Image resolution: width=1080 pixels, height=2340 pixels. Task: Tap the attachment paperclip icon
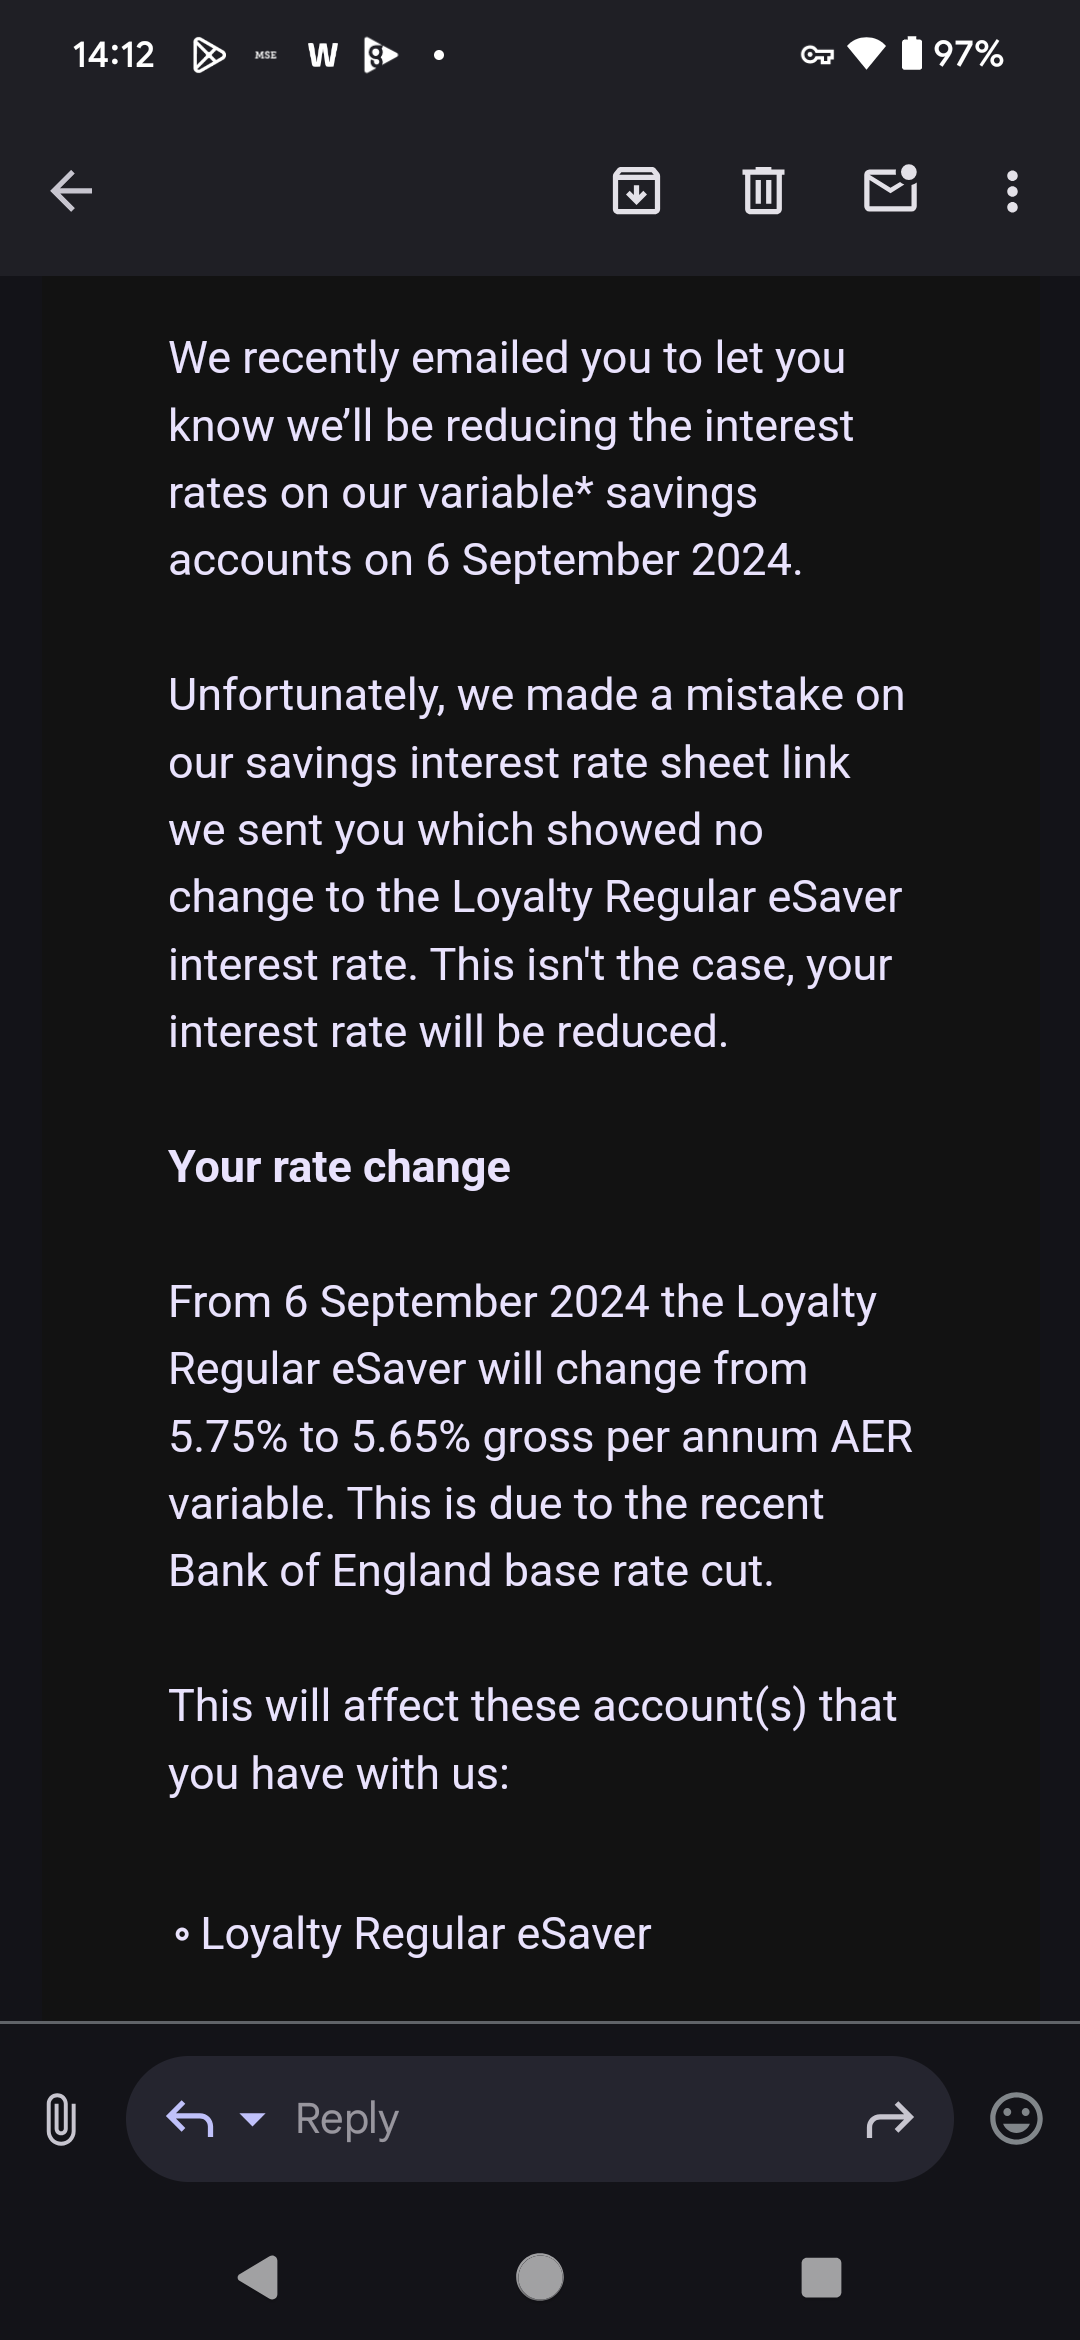(61, 2119)
